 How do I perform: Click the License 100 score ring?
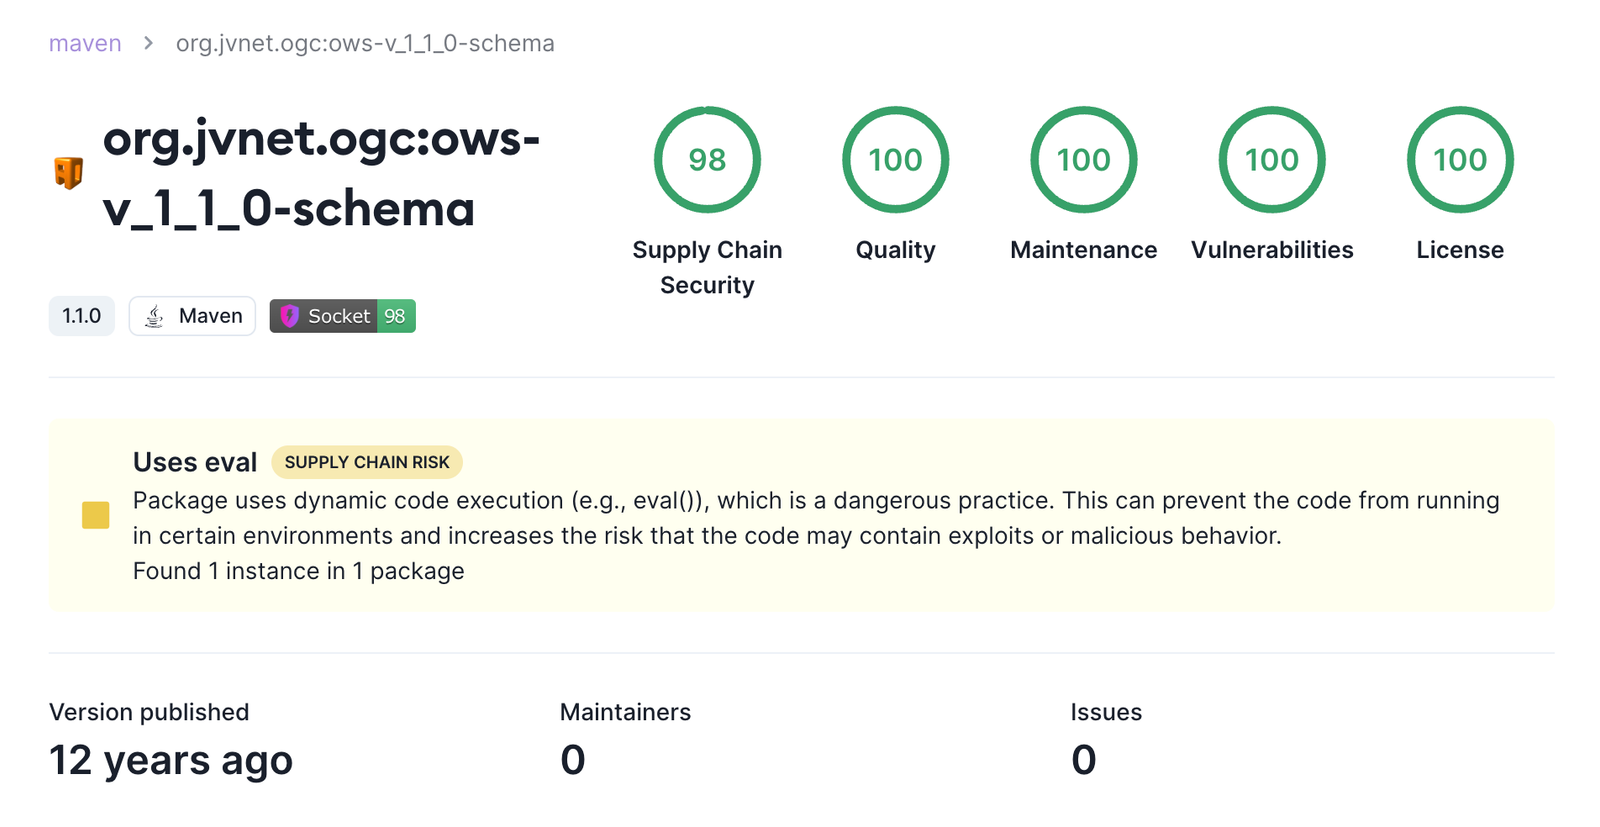(1460, 160)
